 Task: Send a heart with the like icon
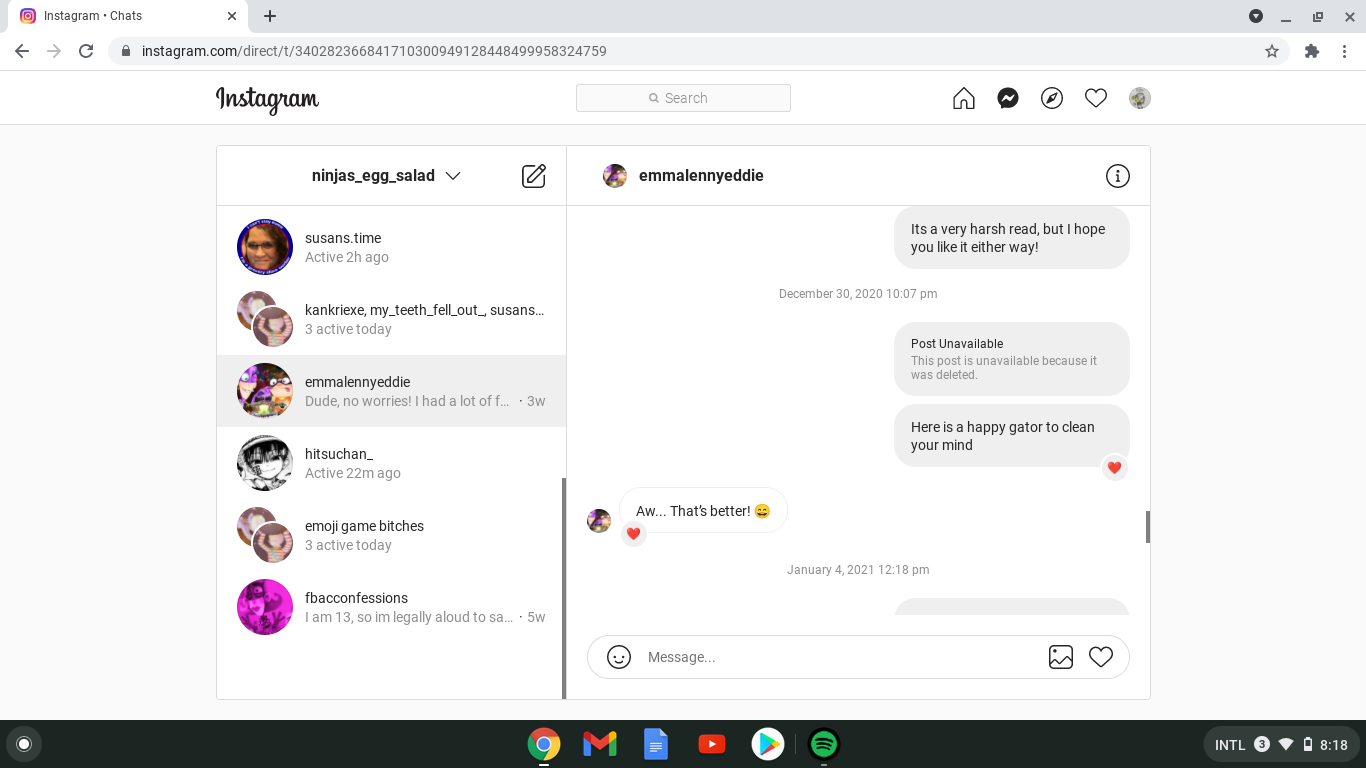click(x=1101, y=657)
